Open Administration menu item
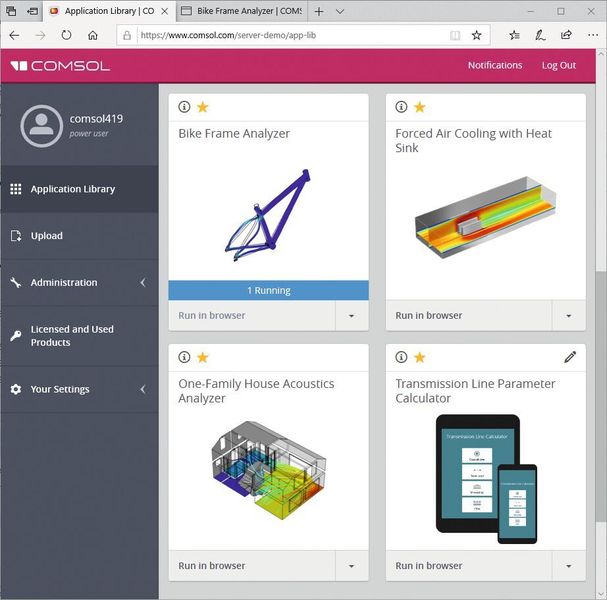This screenshot has width=607, height=600. 79,283
